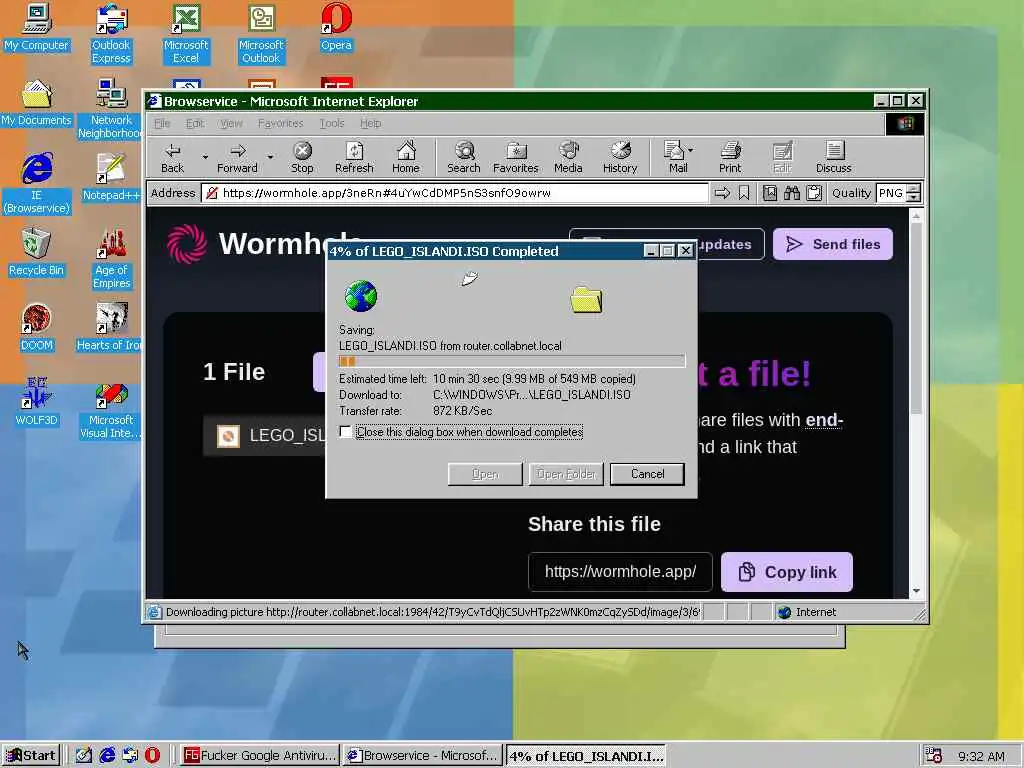Refresh the current page
The height and width of the screenshot is (768, 1024).
354,158
